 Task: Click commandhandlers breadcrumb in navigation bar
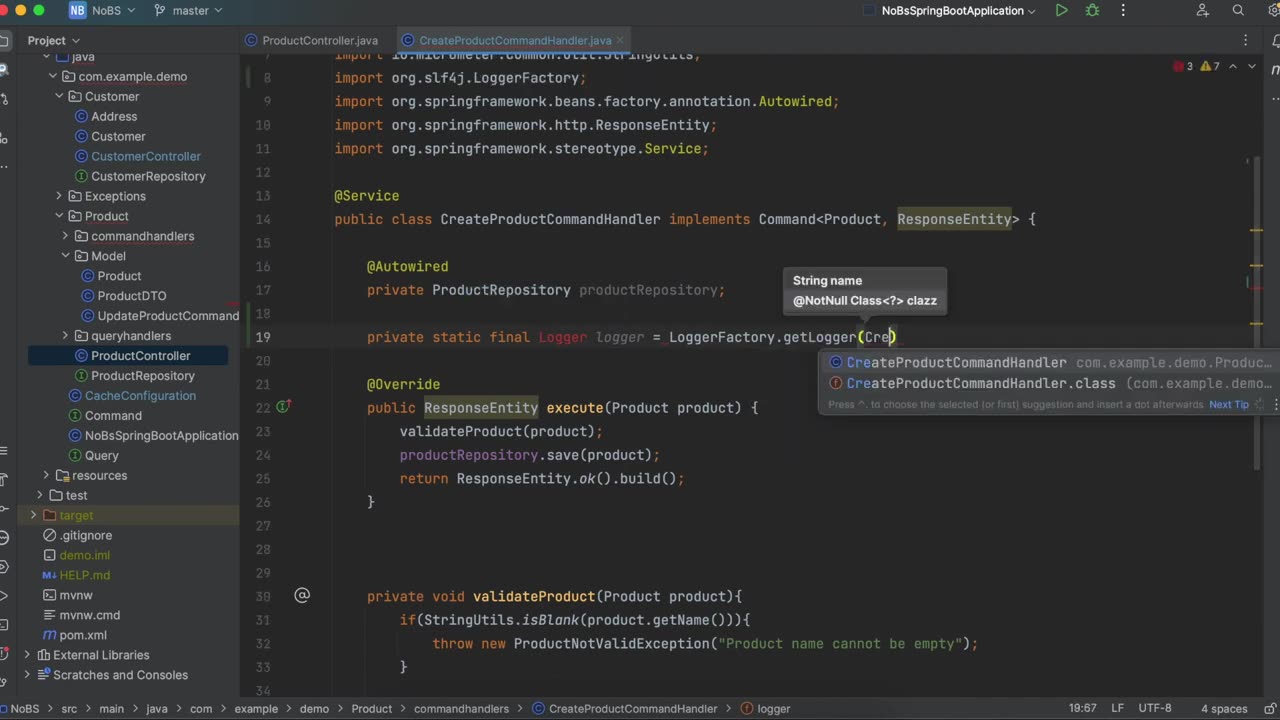point(463,708)
